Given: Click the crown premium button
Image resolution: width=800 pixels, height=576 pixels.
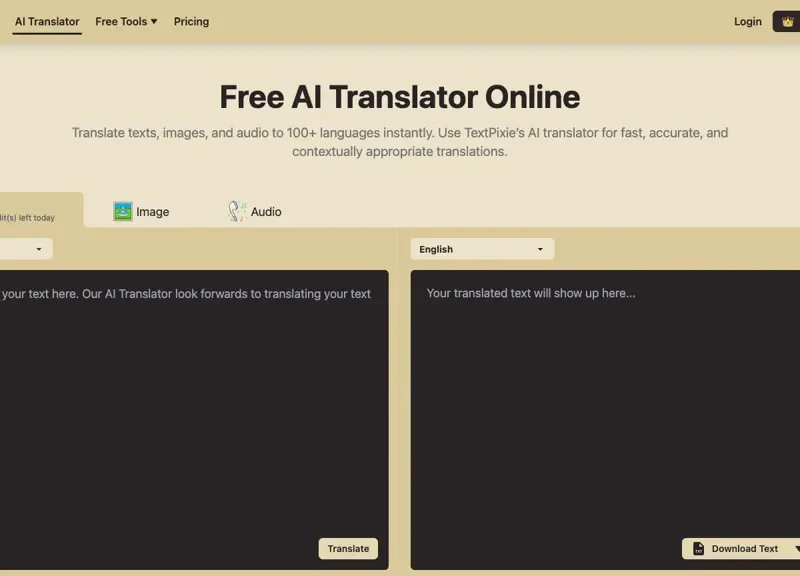Looking at the screenshot, I should [x=787, y=21].
